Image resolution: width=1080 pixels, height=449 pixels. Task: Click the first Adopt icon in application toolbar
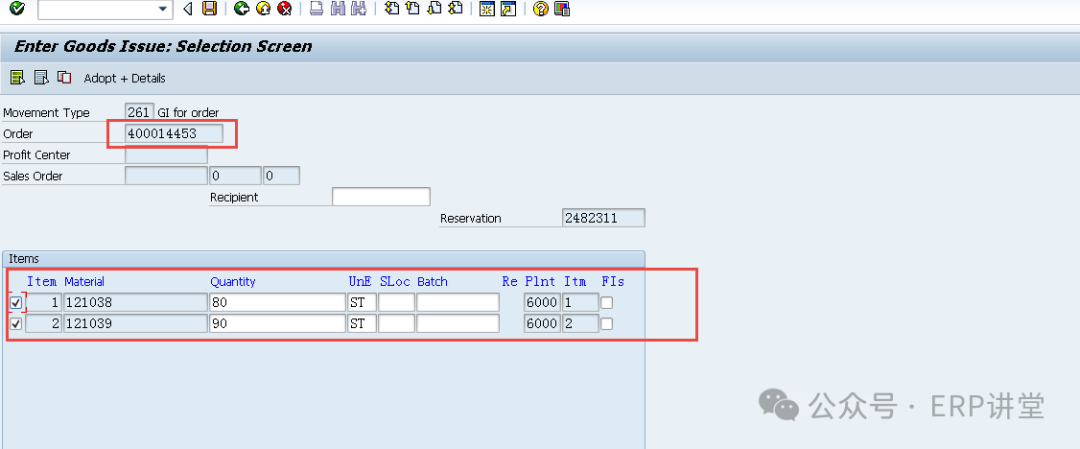pyautogui.click(x=17, y=78)
